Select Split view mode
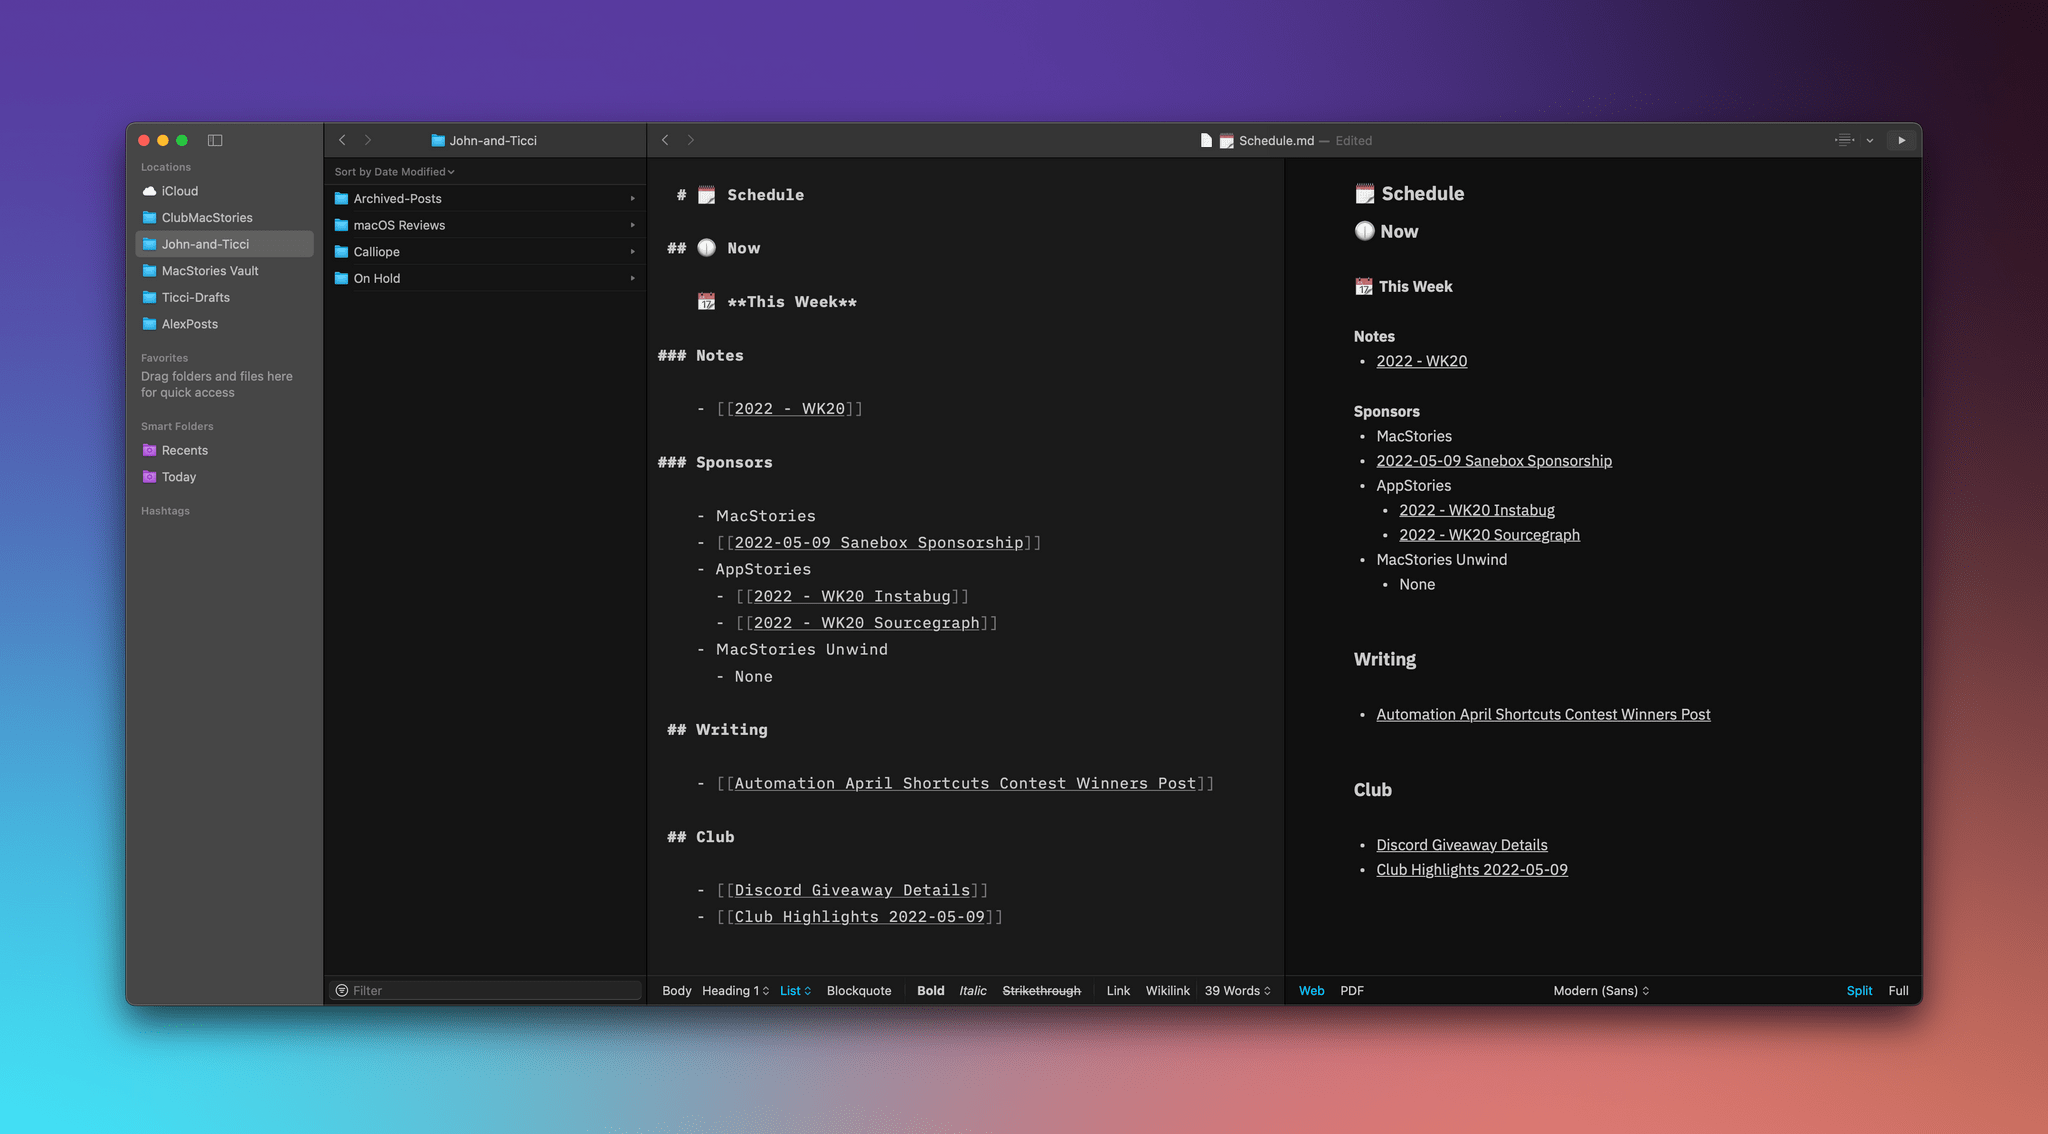Image resolution: width=2048 pixels, height=1134 pixels. pyautogui.click(x=1859, y=990)
